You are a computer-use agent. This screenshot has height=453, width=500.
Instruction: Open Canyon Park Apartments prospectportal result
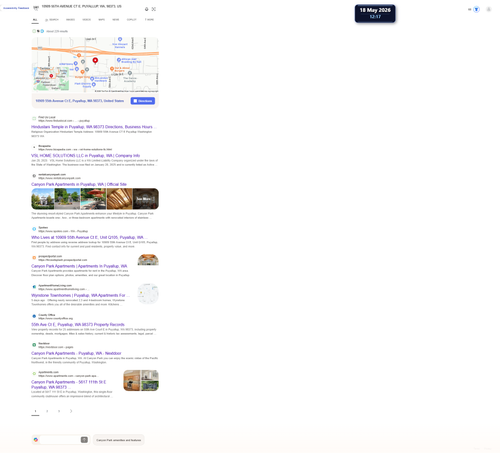pos(79,266)
